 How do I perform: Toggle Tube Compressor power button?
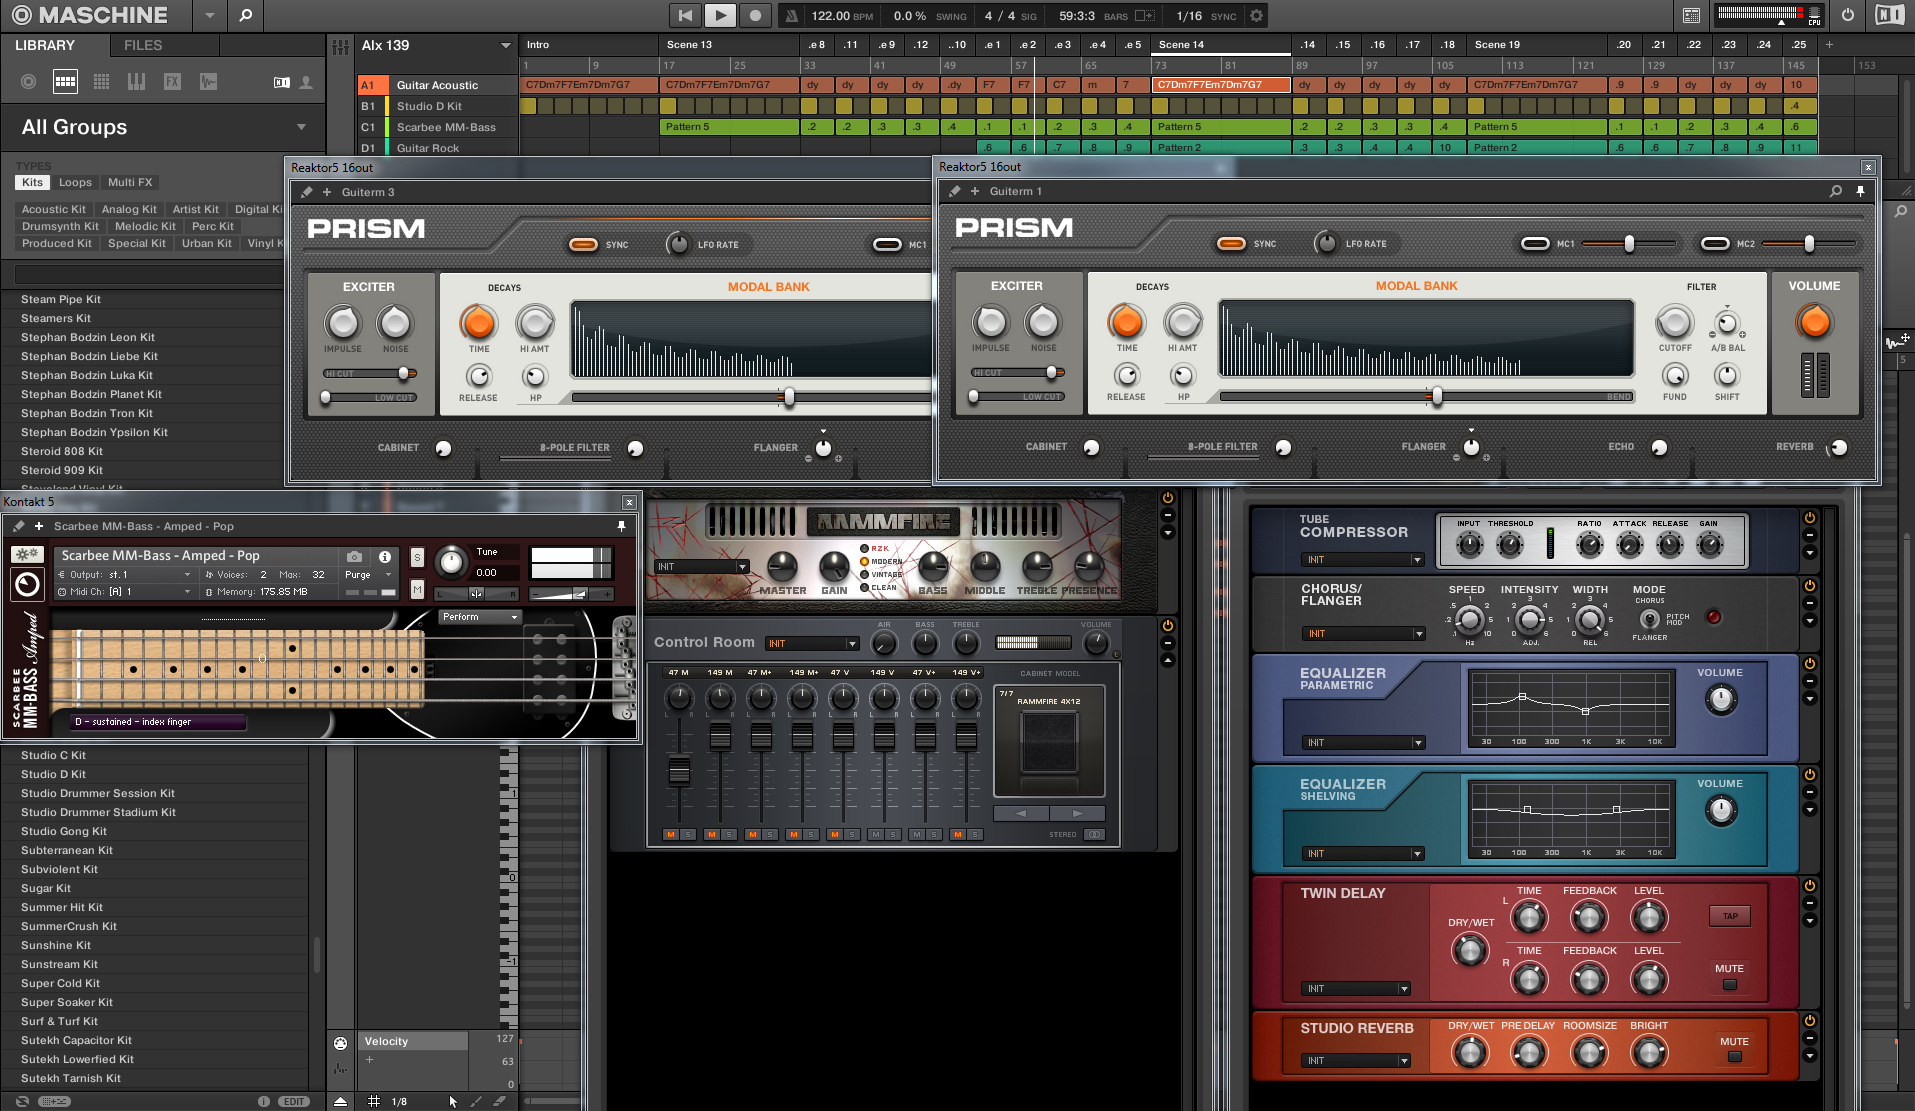click(1809, 518)
